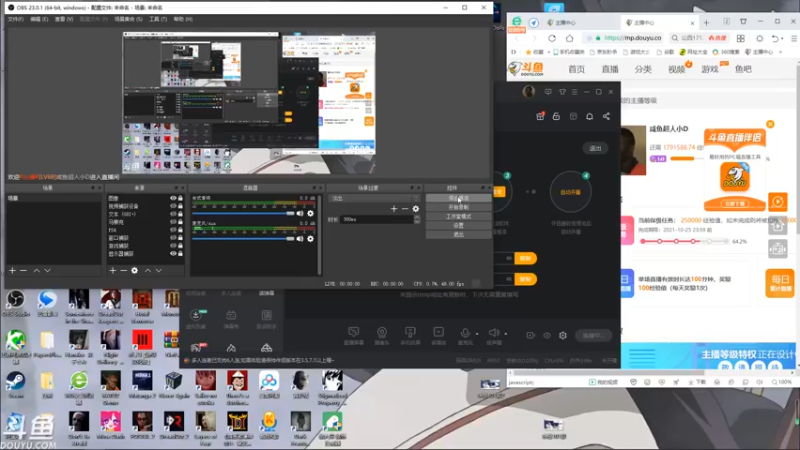Screen dimensions: 800x450
Task: Click the microphone icon in Douyu companion toolbar
Action: 465,333
